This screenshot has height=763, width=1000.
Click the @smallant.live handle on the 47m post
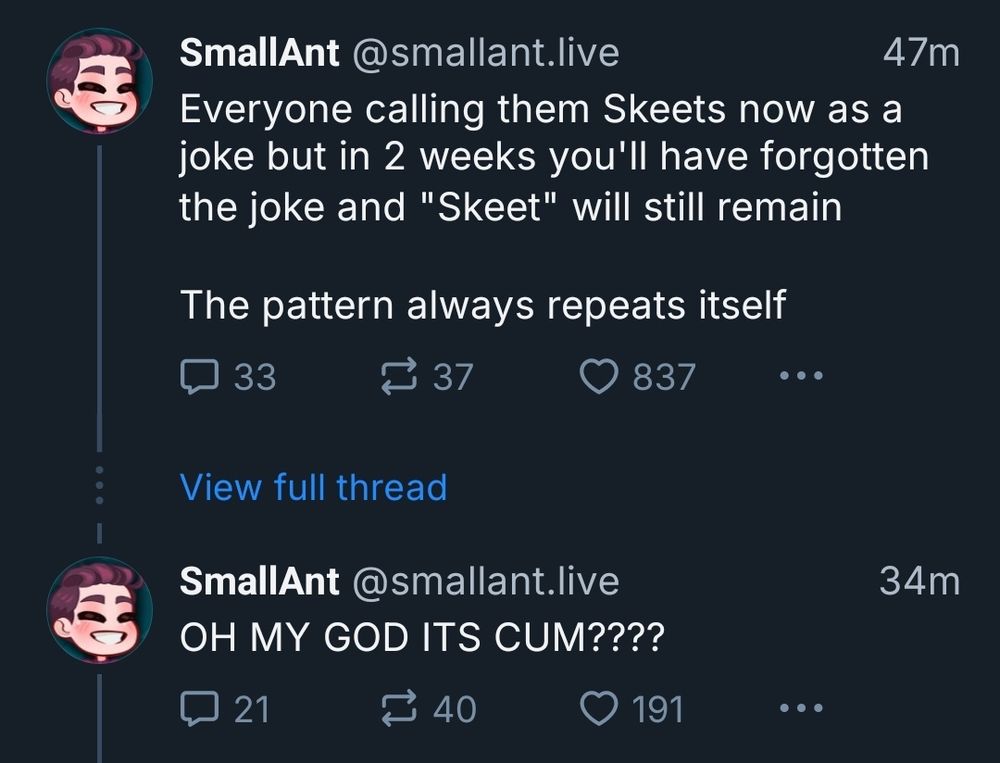click(484, 53)
